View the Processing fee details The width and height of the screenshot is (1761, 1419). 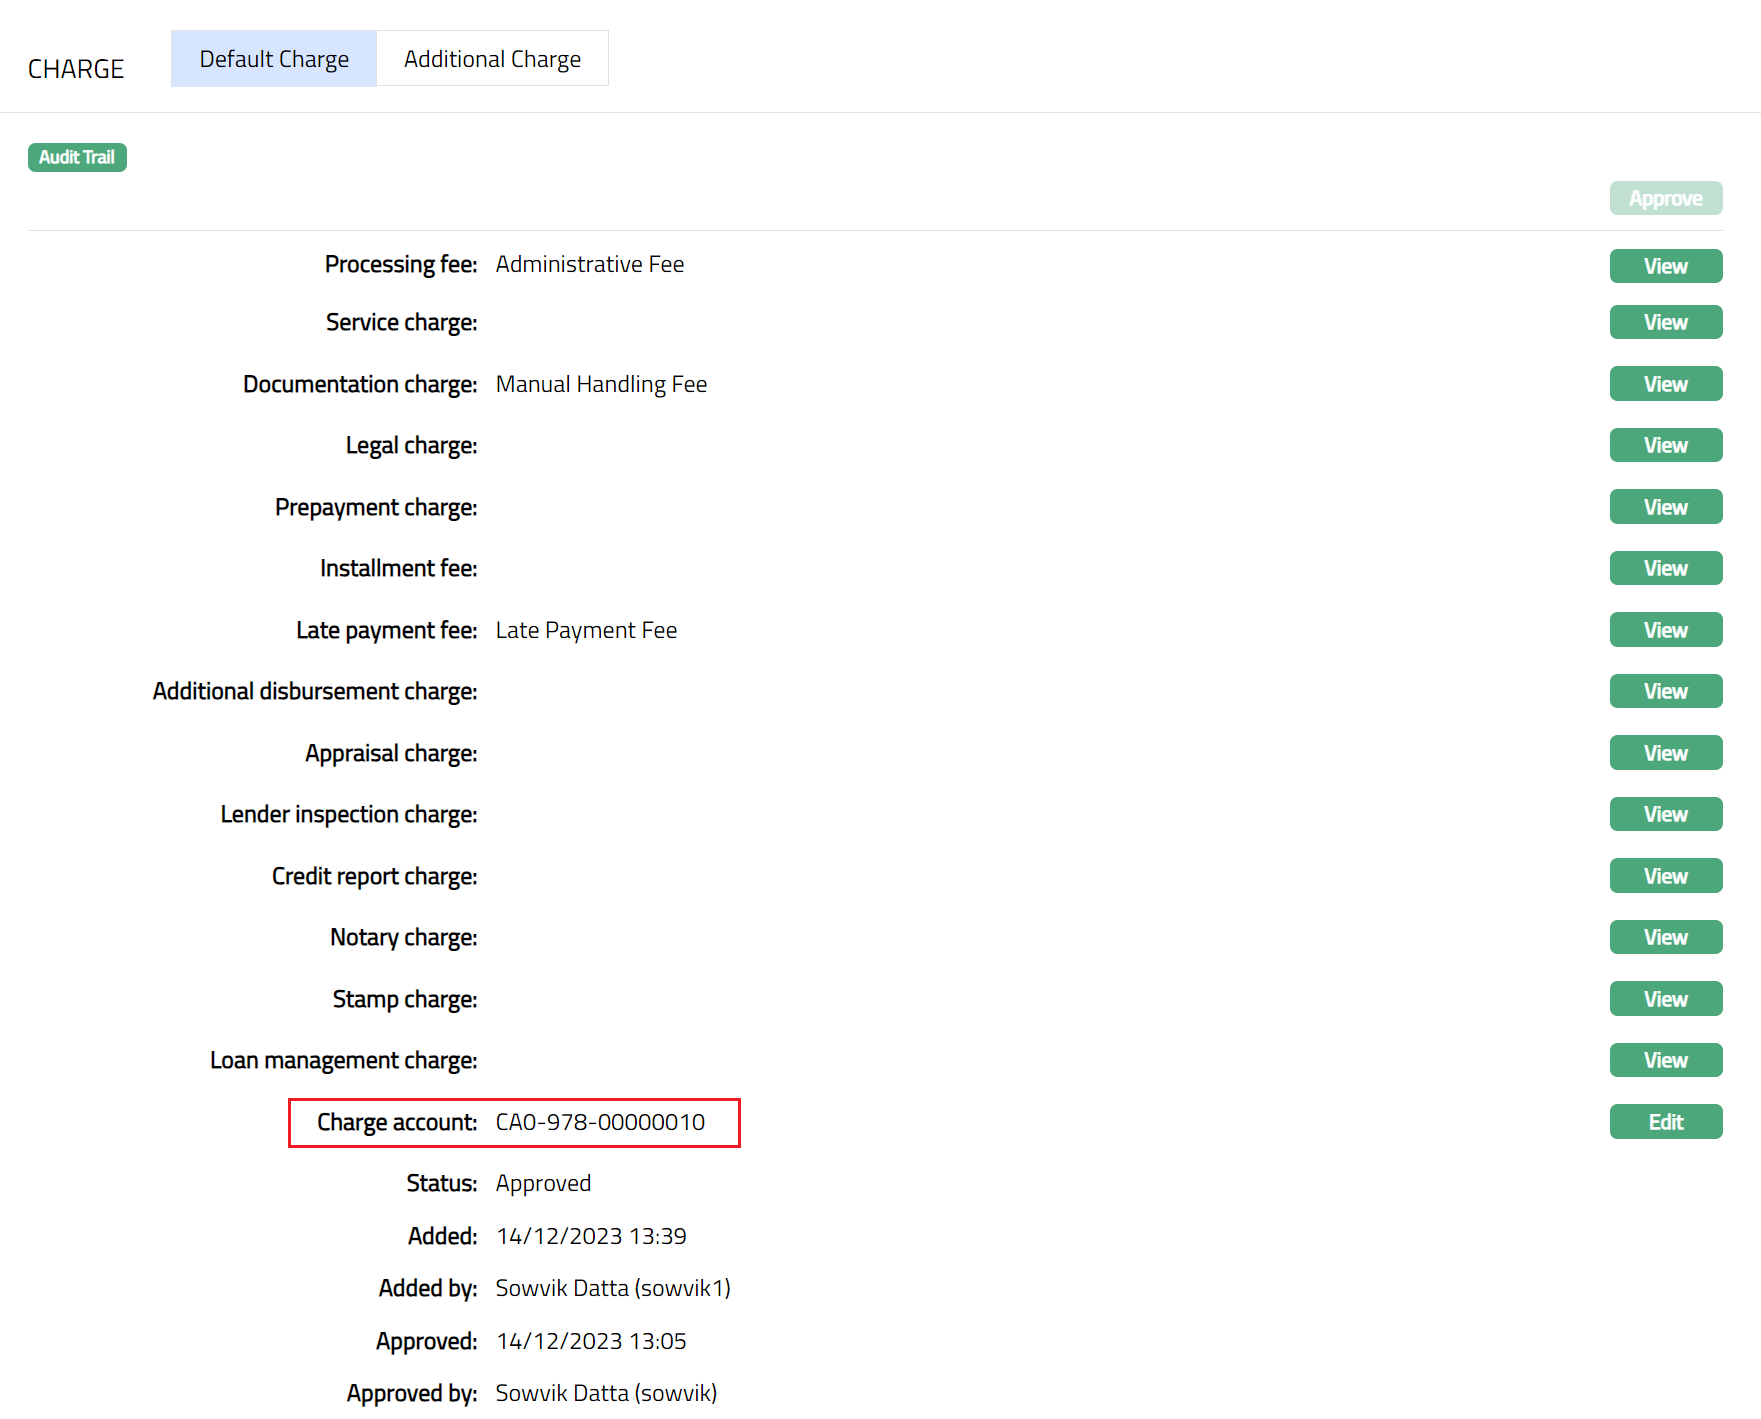coord(1665,266)
